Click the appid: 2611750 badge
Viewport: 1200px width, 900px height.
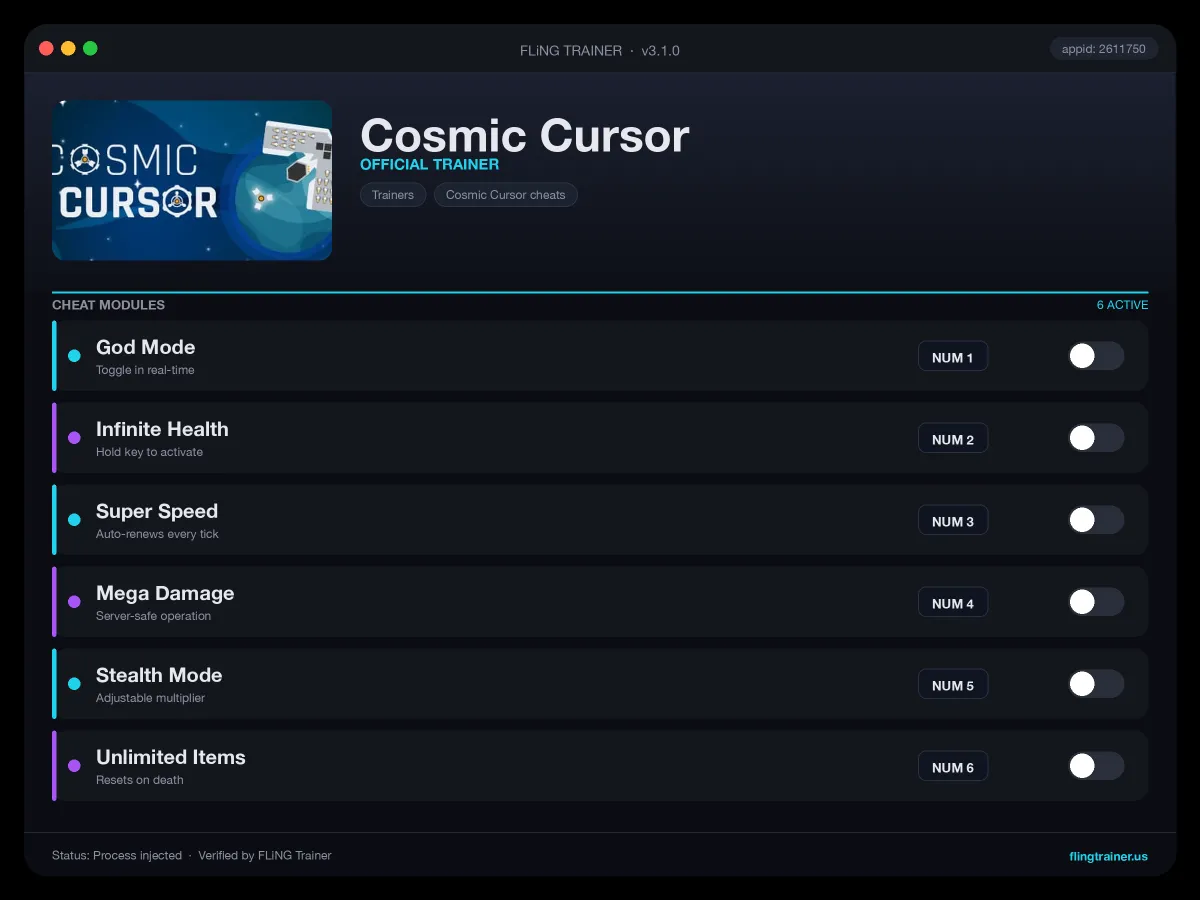pos(1104,49)
